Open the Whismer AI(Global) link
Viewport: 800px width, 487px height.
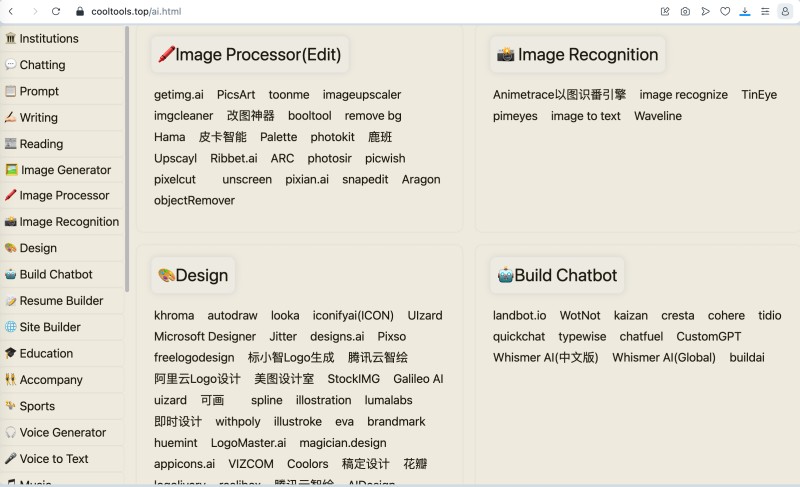(664, 357)
